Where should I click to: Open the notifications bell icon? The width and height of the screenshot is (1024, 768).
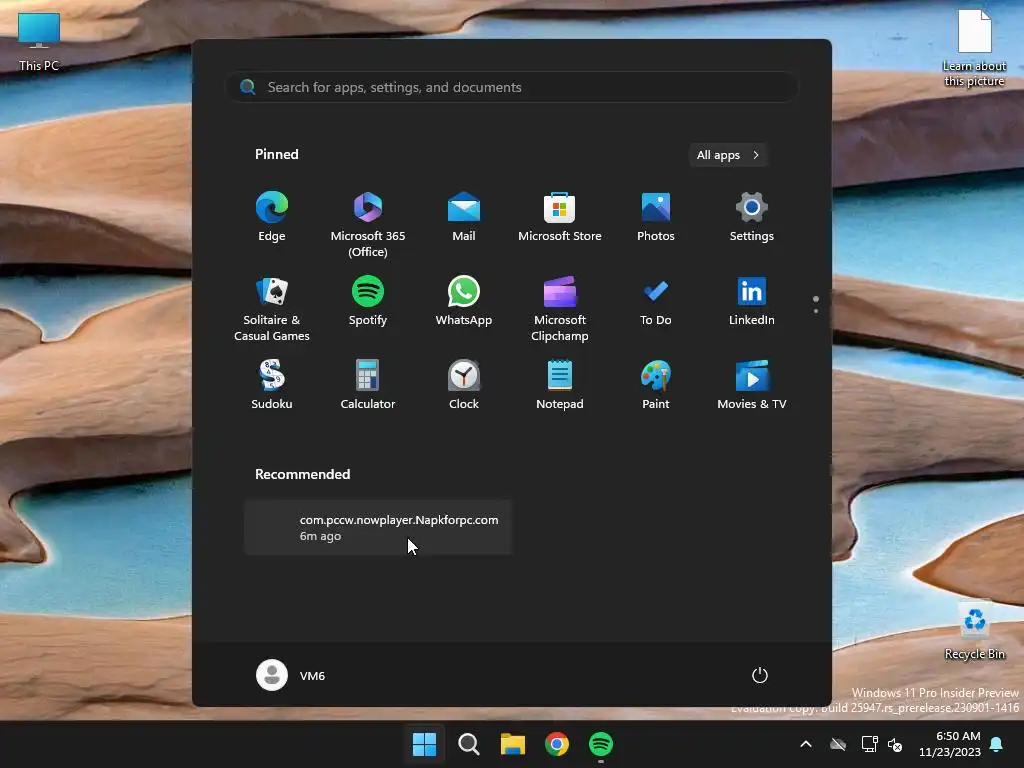pos(997,744)
